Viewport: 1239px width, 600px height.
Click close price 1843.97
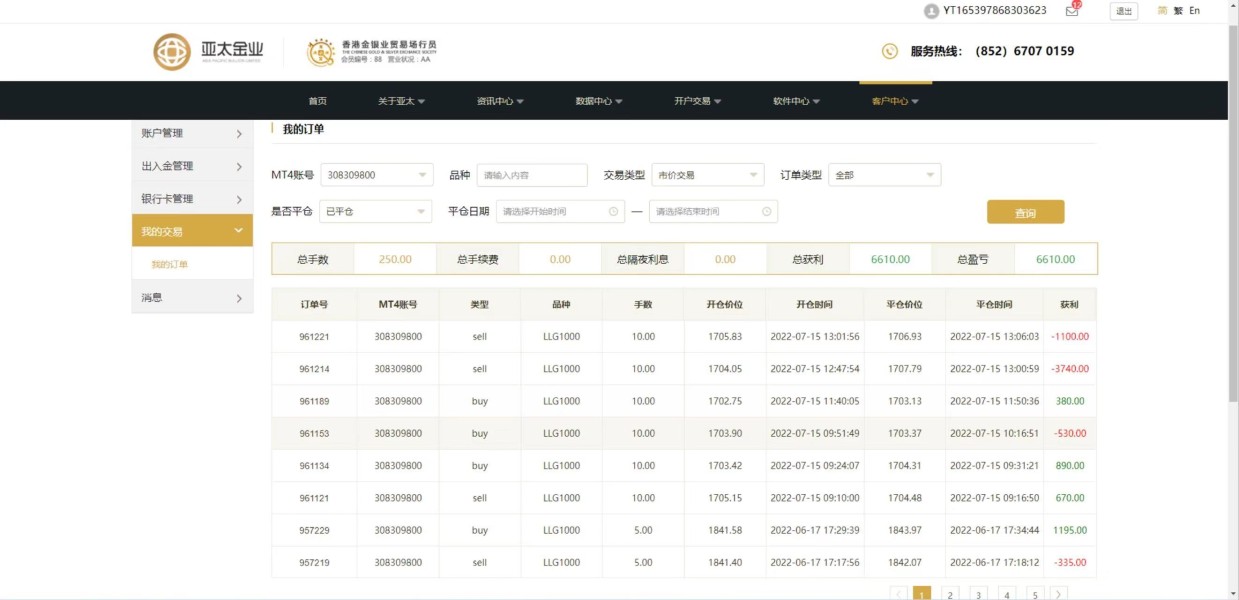pyautogui.click(x=904, y=530)
